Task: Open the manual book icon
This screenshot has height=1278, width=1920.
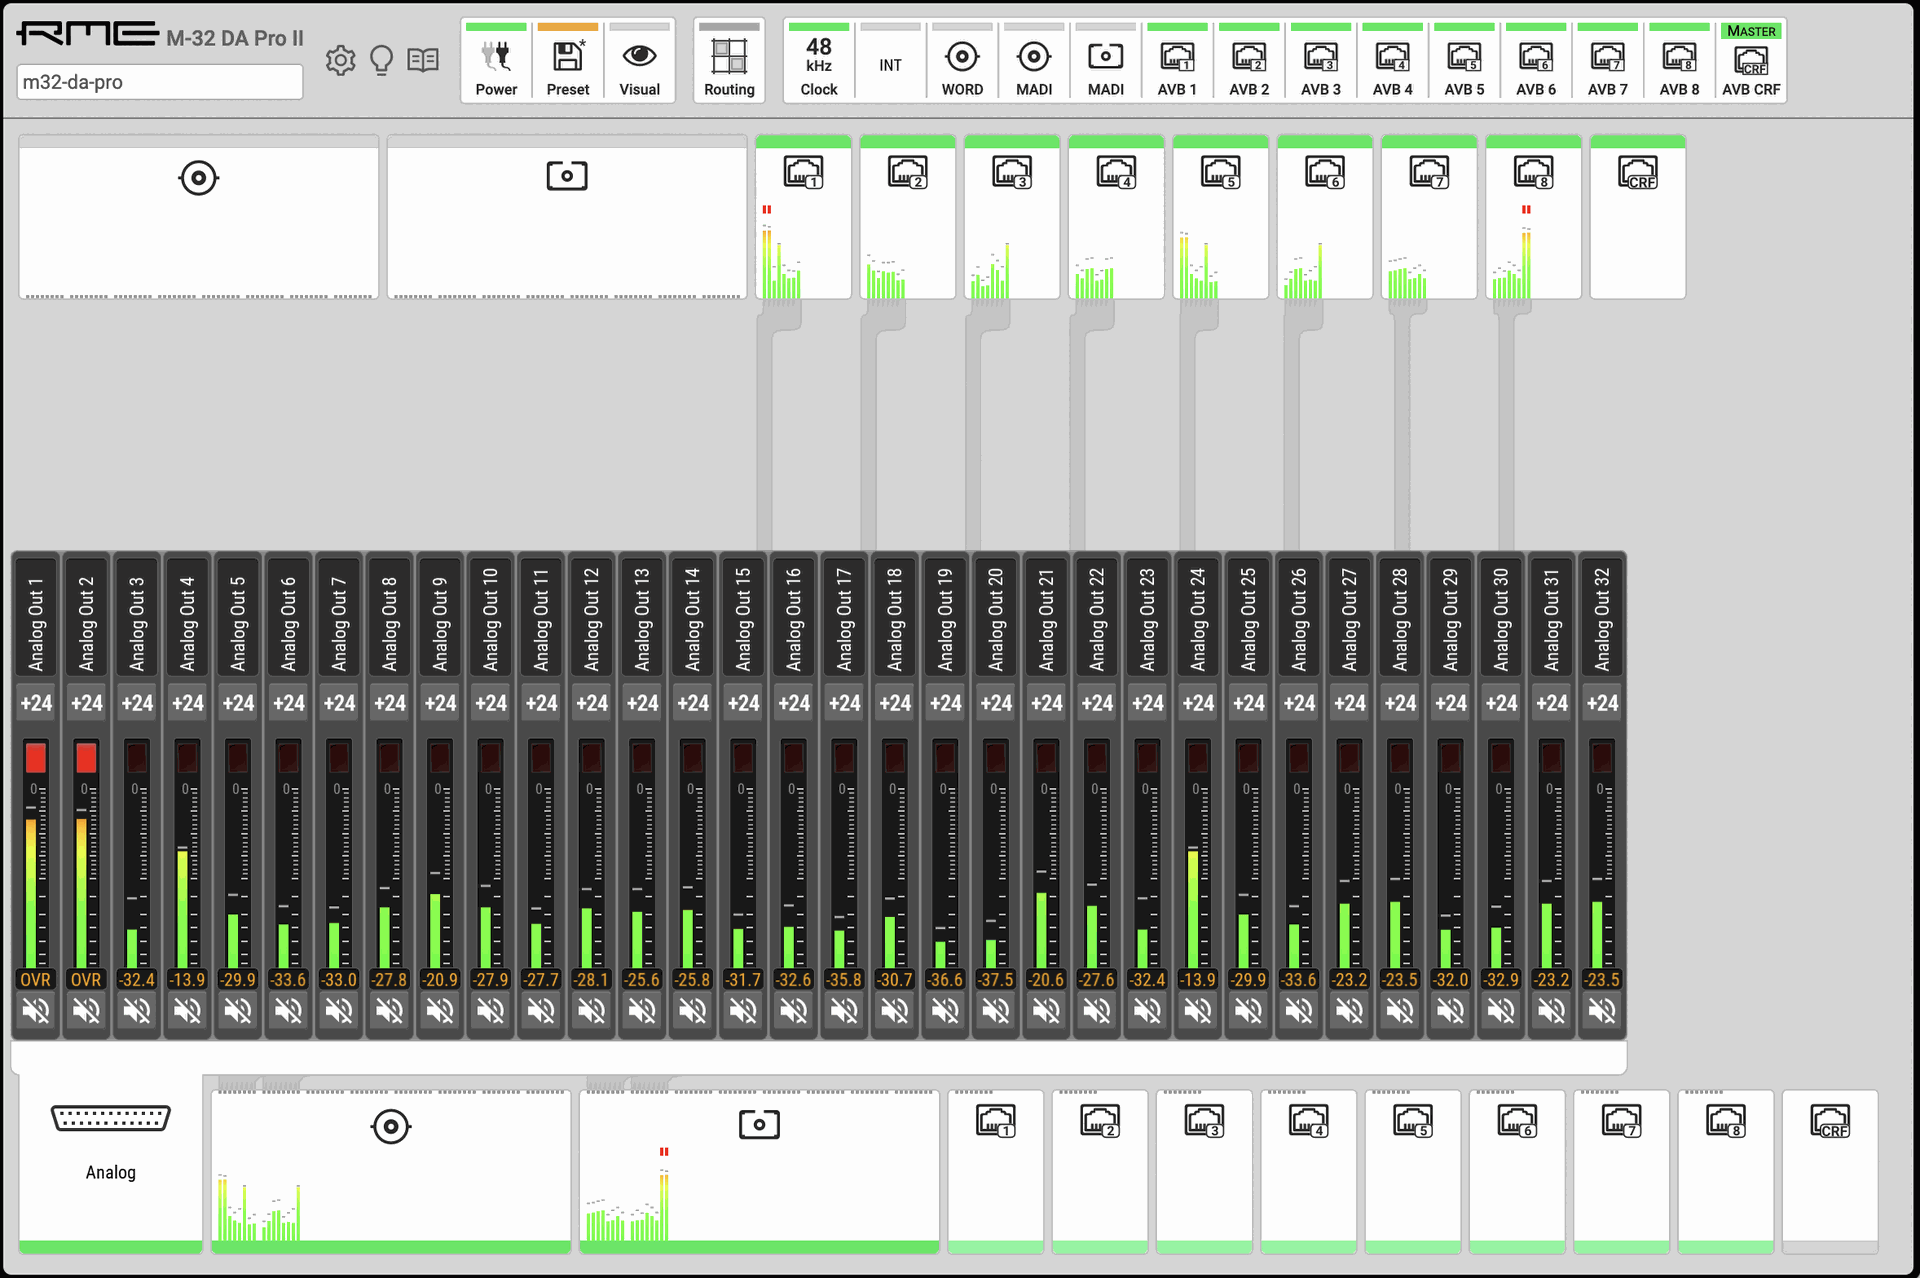Action: coord(423,61)
